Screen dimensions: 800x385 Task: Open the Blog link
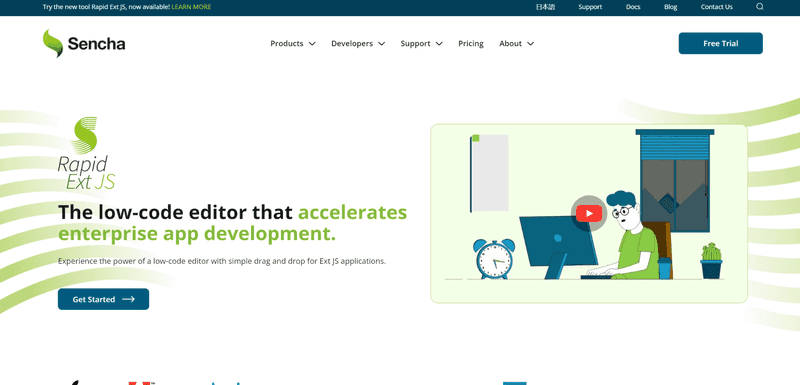(x=670, y=7)
